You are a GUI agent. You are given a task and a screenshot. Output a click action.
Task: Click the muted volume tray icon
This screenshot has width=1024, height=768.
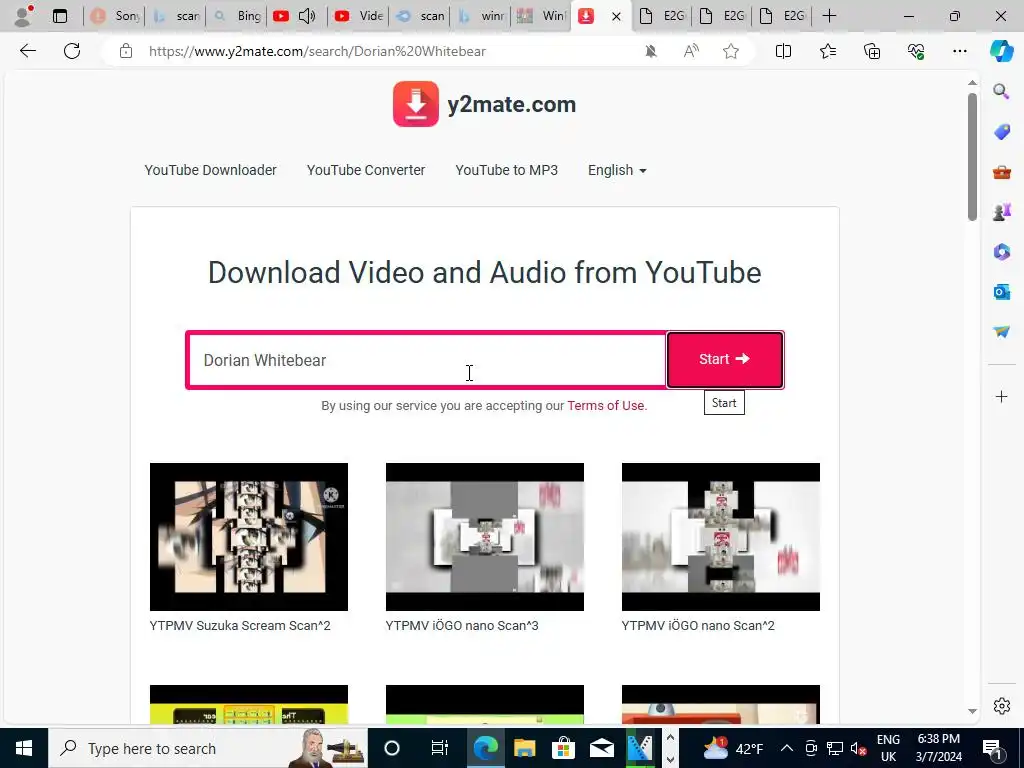coord(858,748)
